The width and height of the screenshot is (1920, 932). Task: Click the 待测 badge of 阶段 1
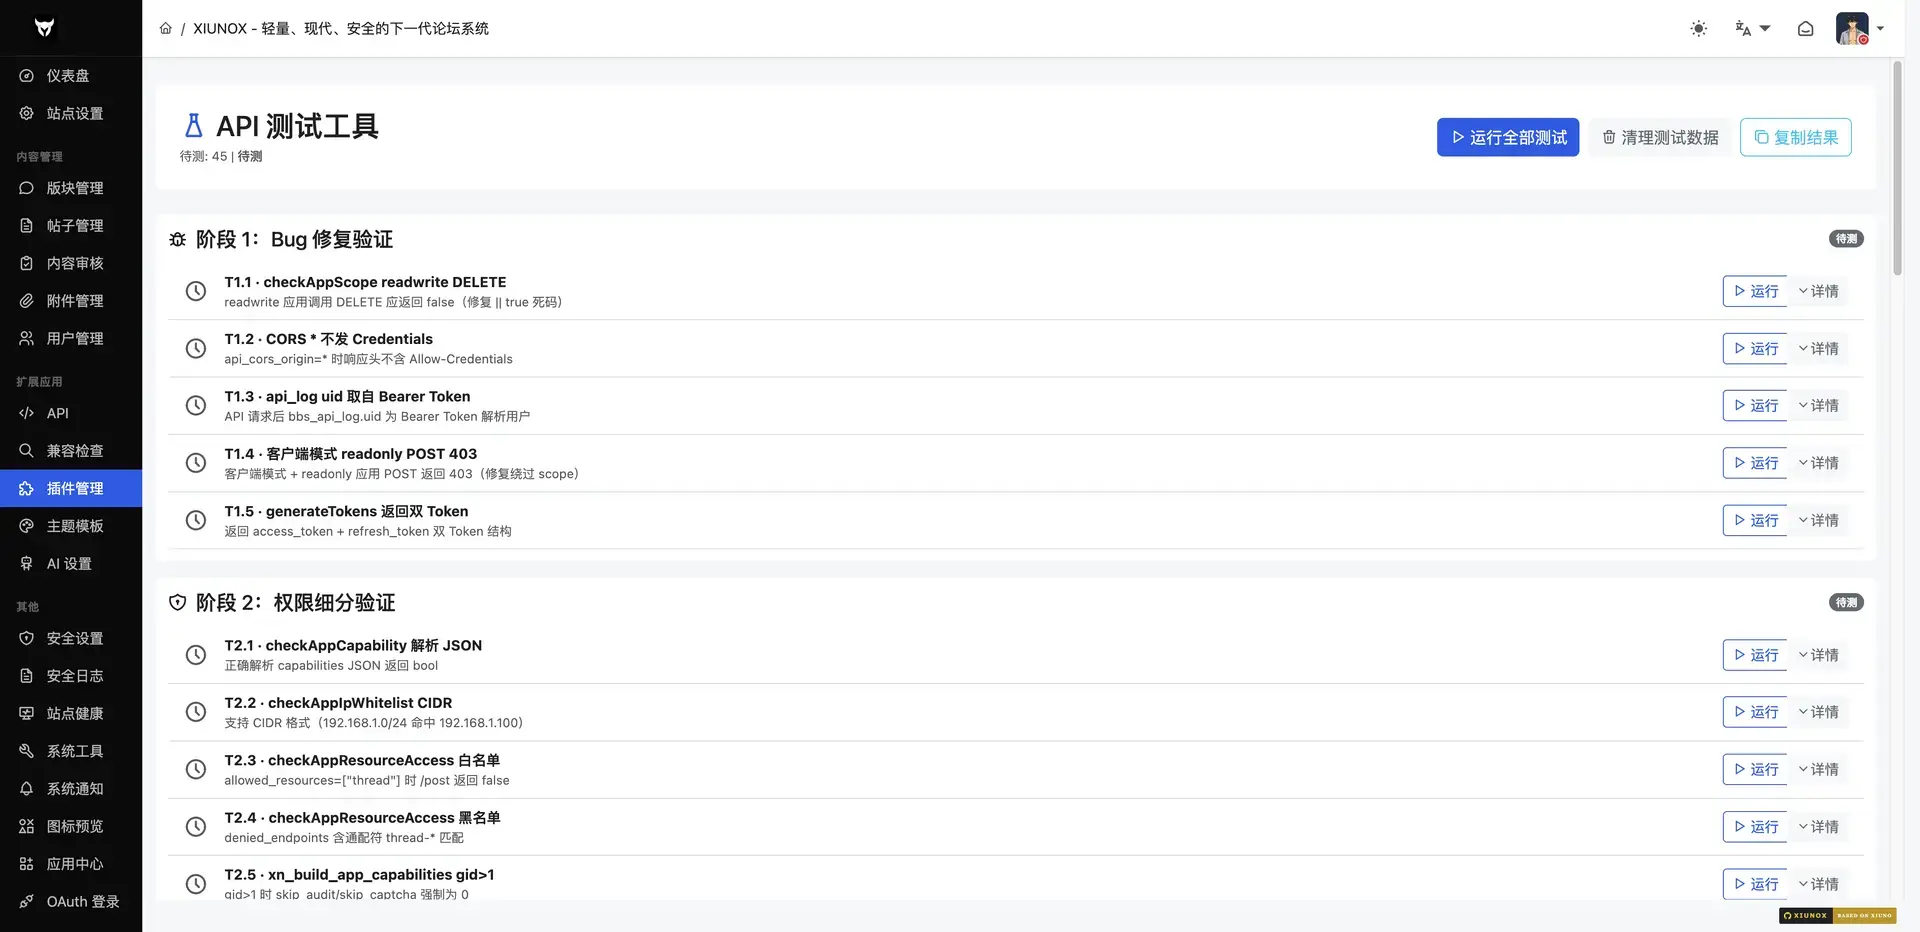coord(1846,239)
